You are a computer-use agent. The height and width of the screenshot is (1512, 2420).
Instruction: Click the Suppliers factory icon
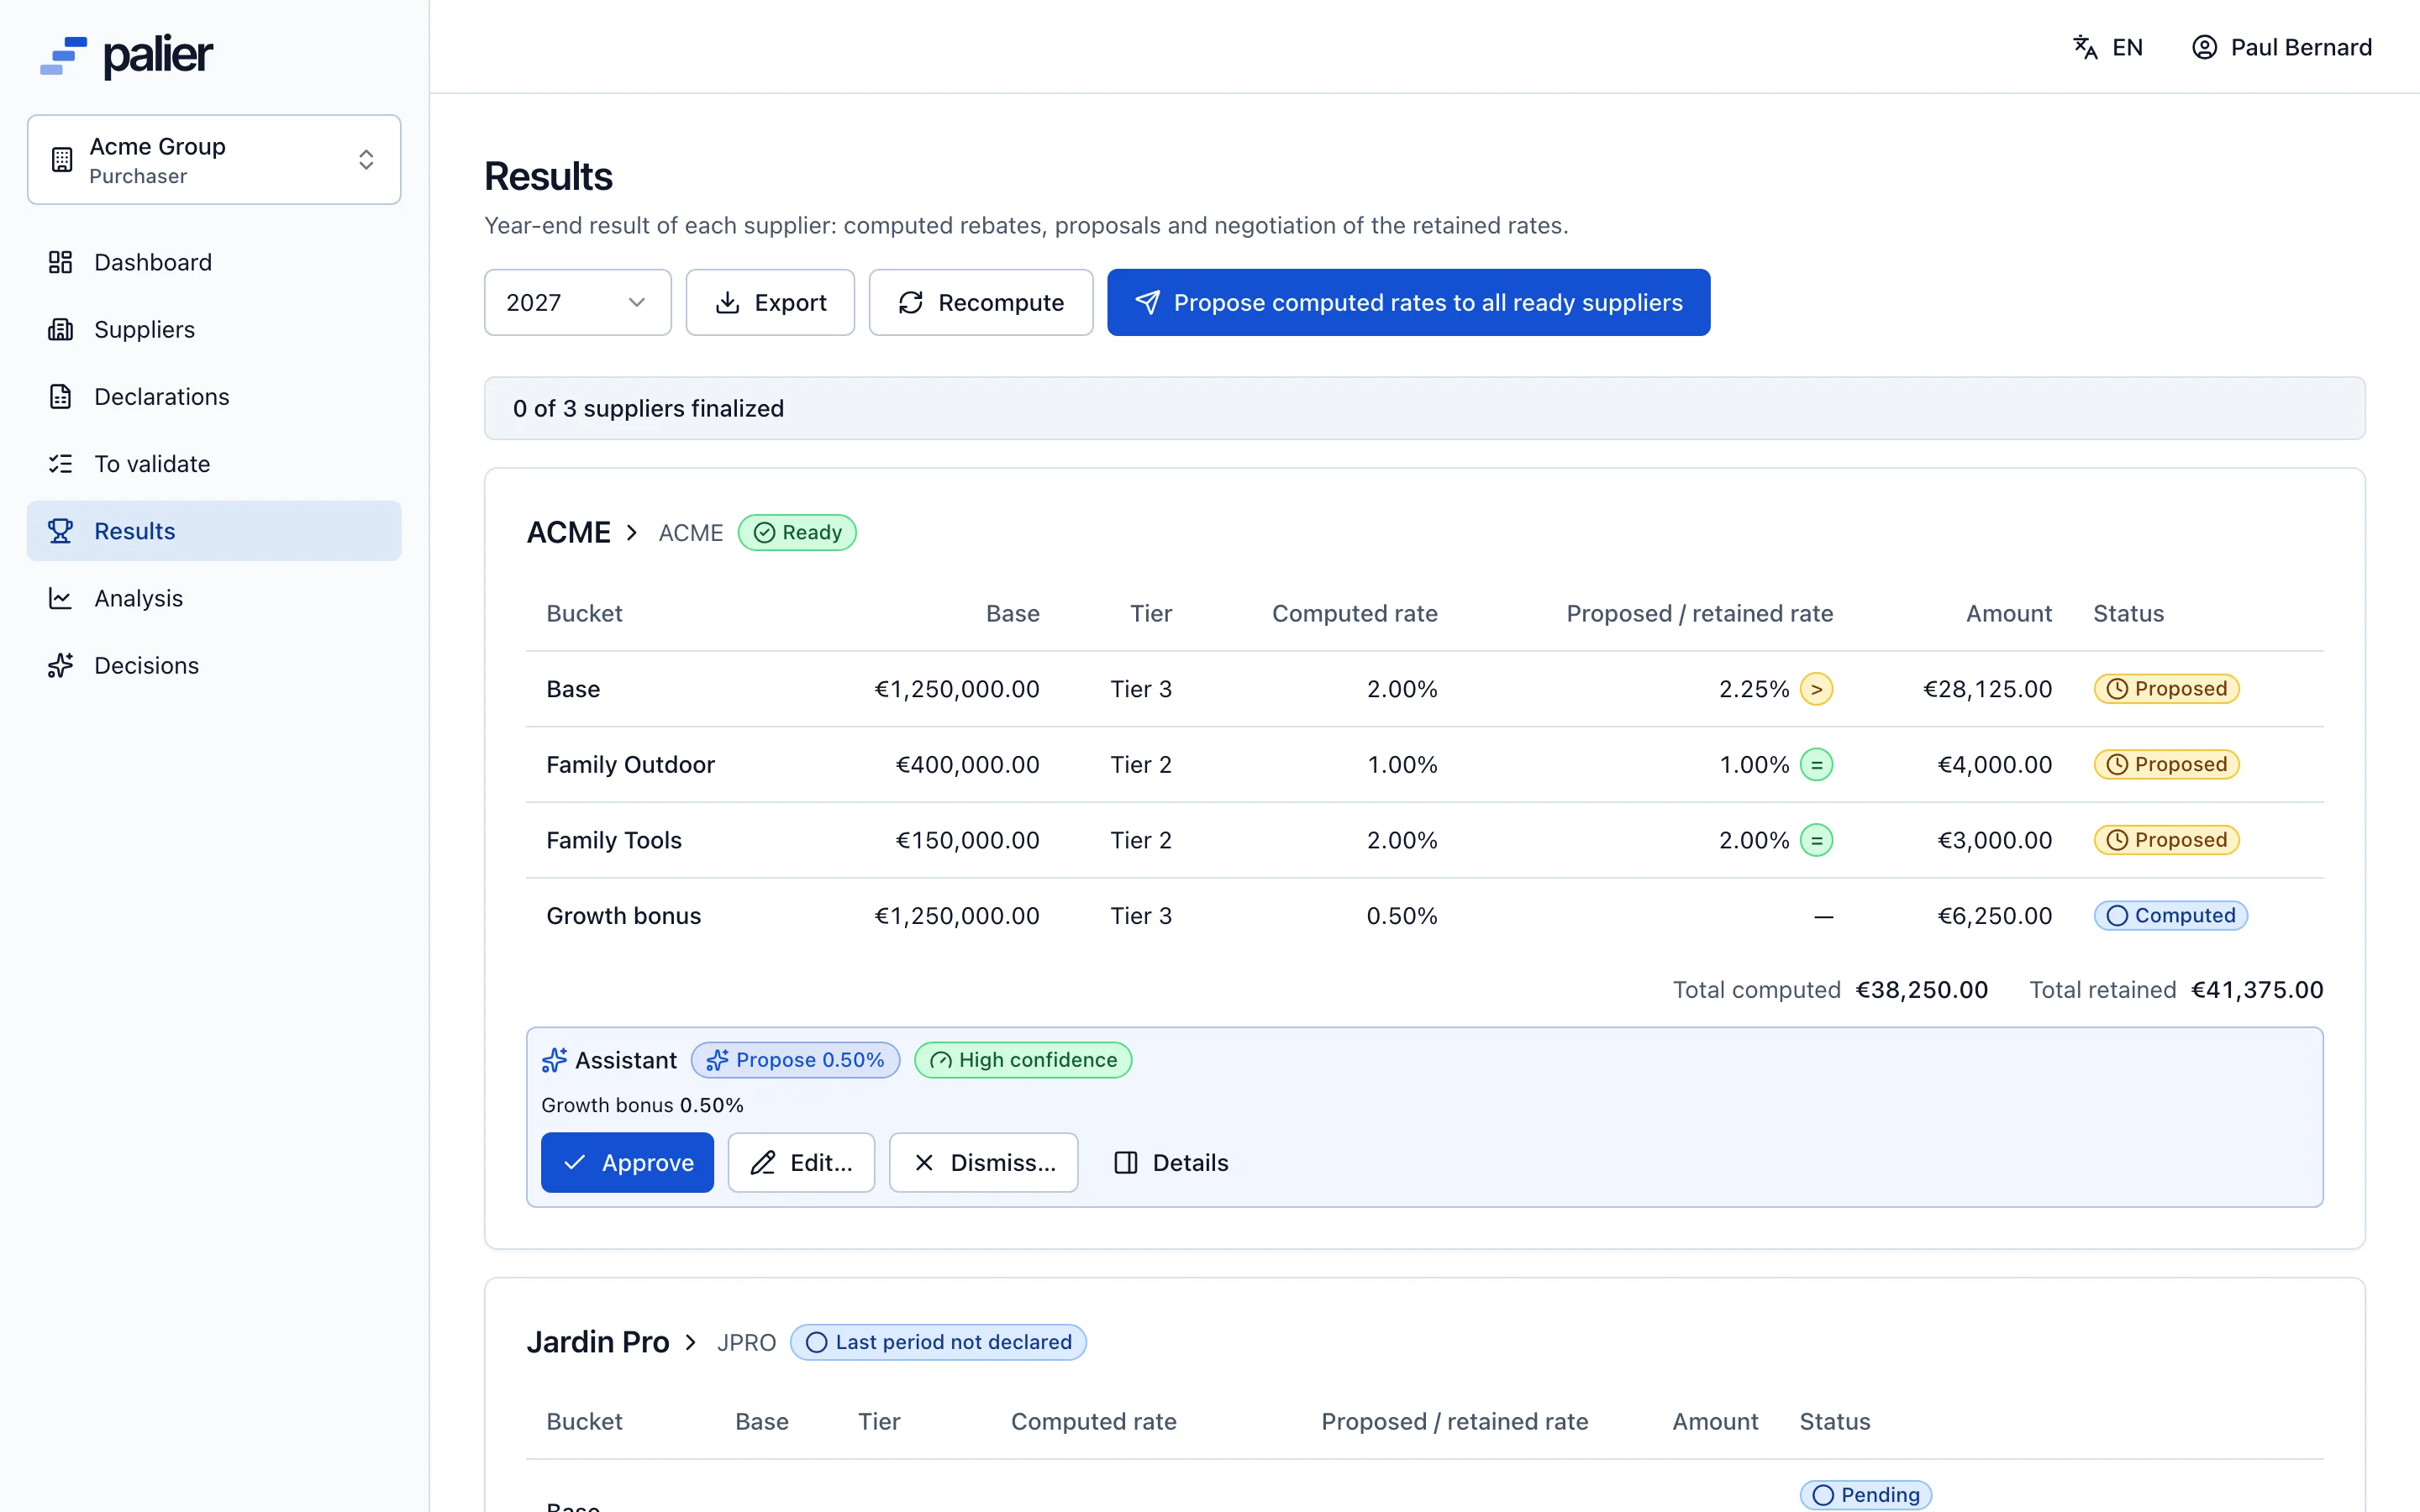tap(60, 329)
